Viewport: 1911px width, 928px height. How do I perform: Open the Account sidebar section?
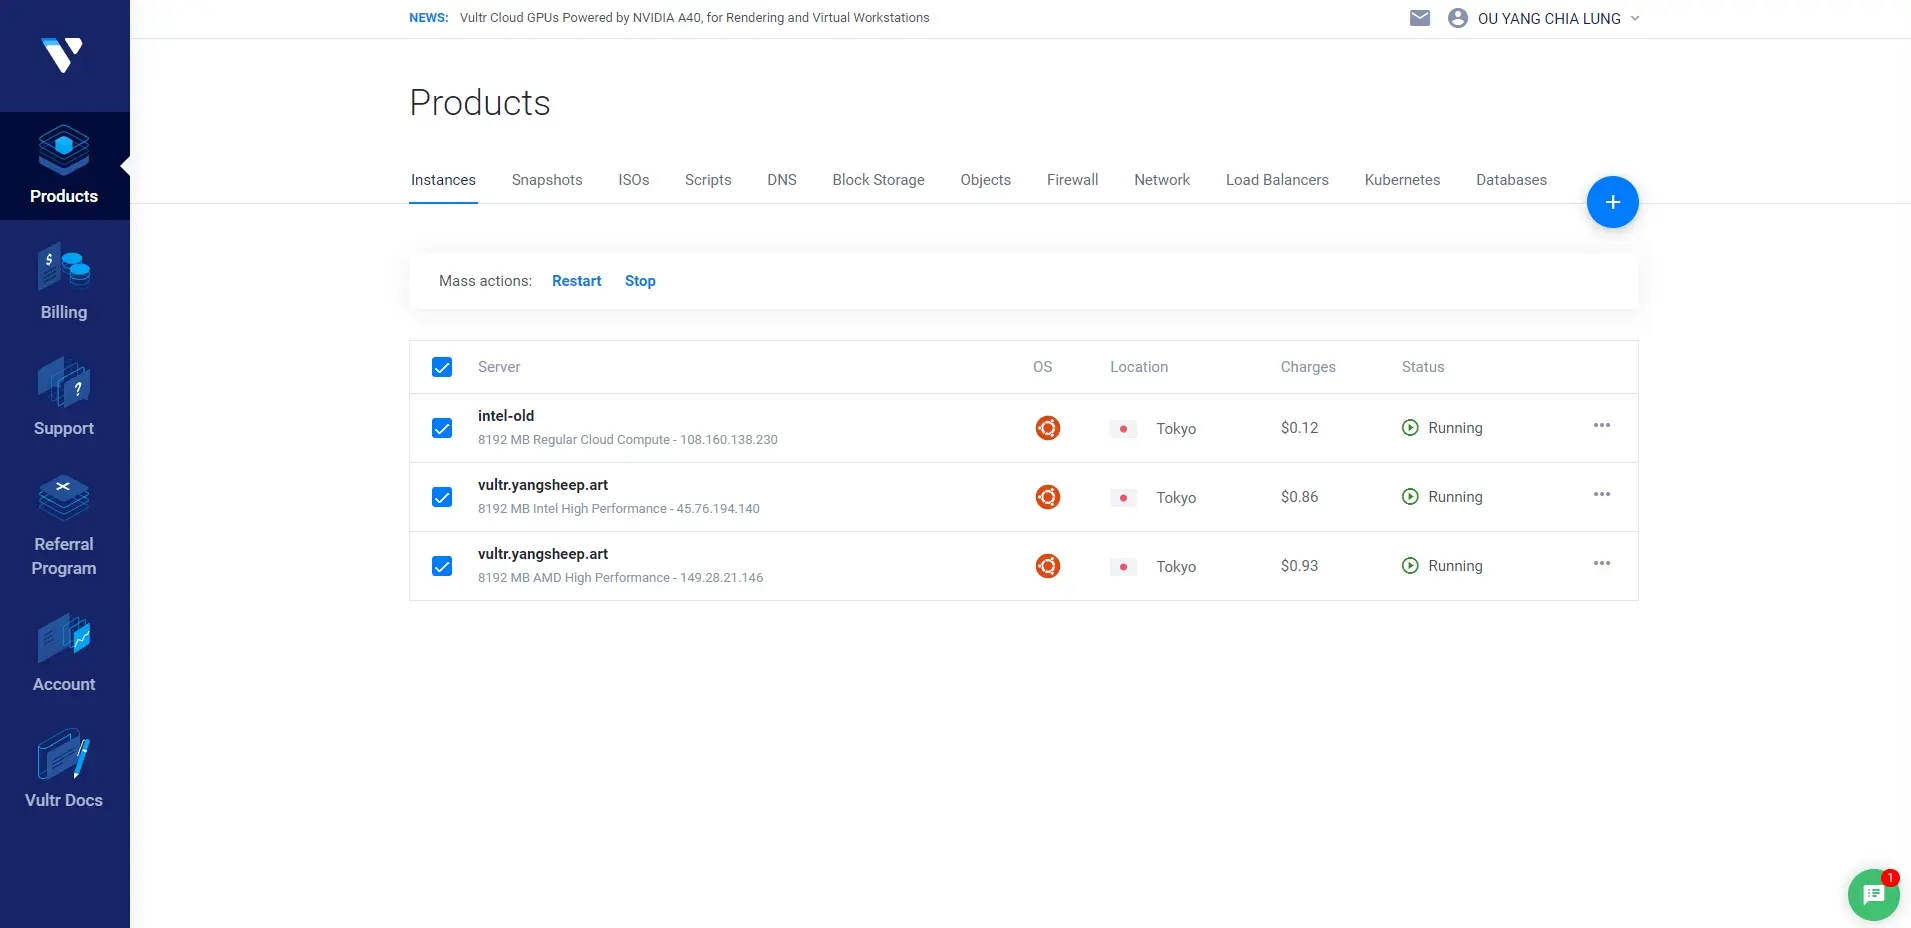coord(64,654)
